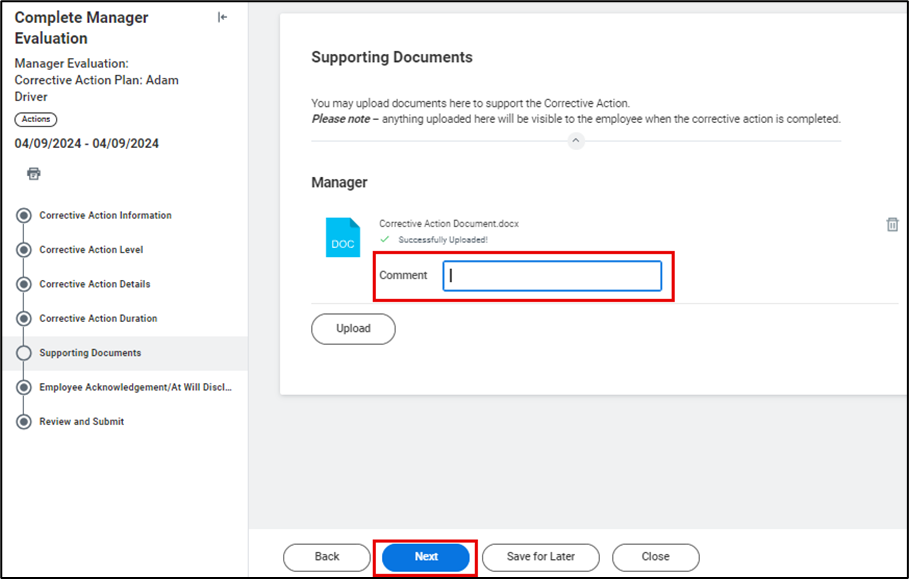909x579 pixels.
Task: Go to Corrective Action Details step
Action: coord(94,284)
